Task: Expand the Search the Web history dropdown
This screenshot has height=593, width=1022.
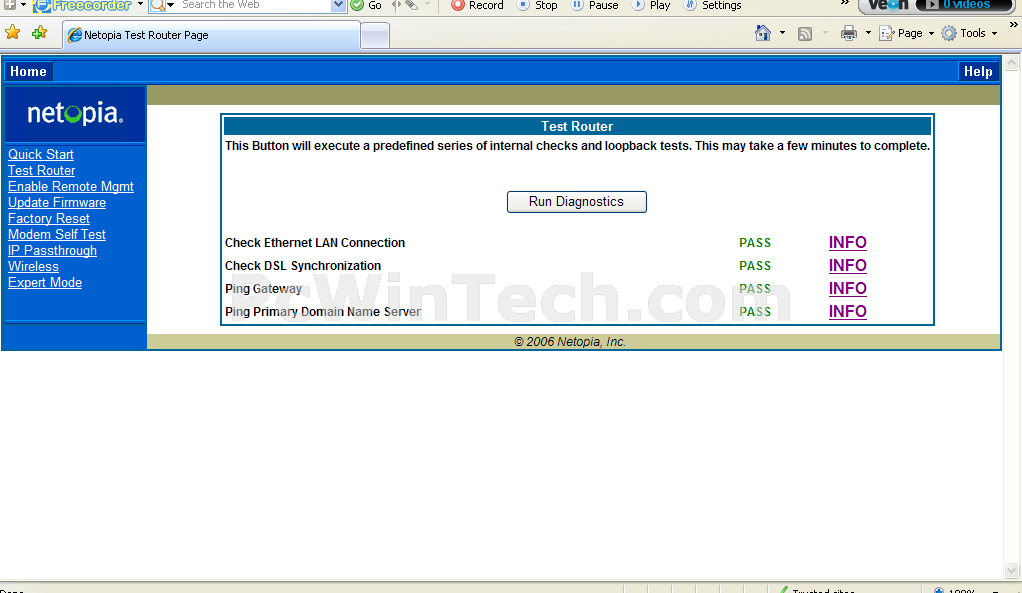Action: (338, 5)
